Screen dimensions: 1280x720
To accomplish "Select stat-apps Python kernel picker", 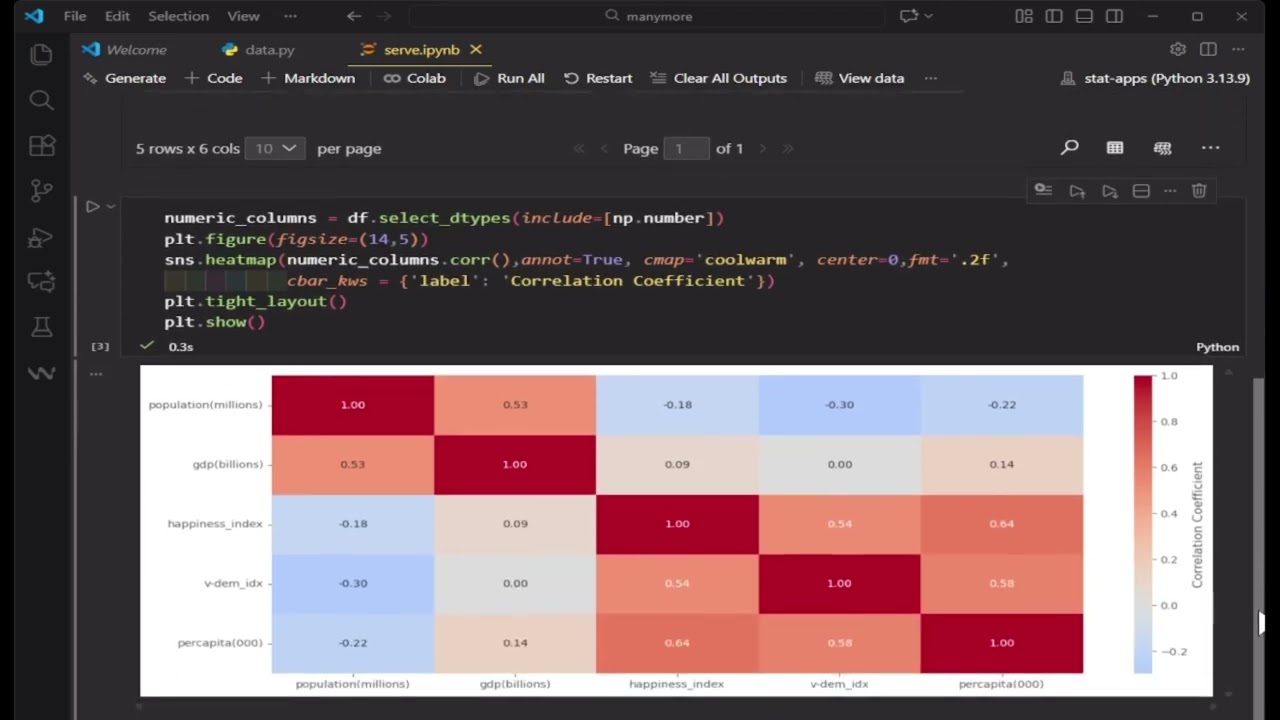I will click(1155, 78).
